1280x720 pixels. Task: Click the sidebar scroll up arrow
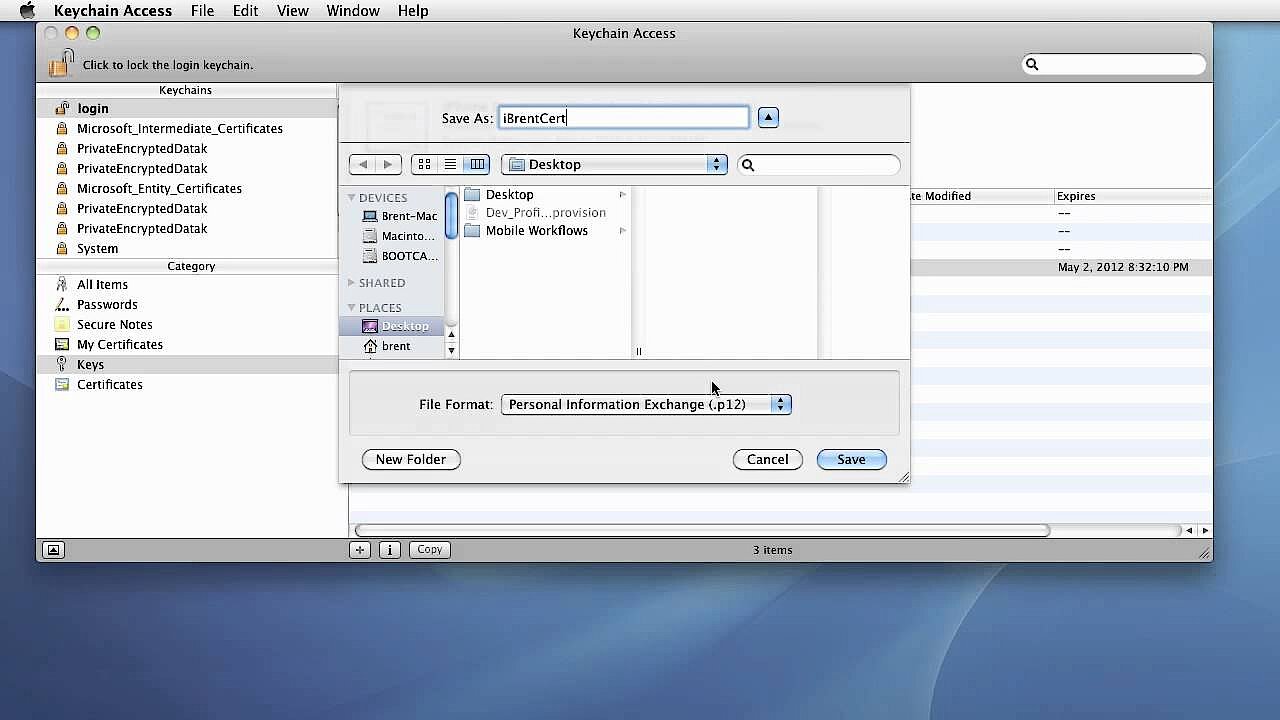(451, 335)
